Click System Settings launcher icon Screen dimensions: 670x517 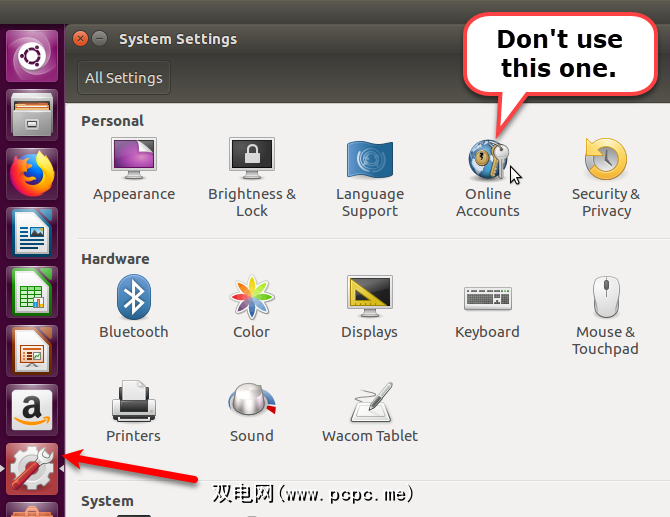[x=32, y=469]
